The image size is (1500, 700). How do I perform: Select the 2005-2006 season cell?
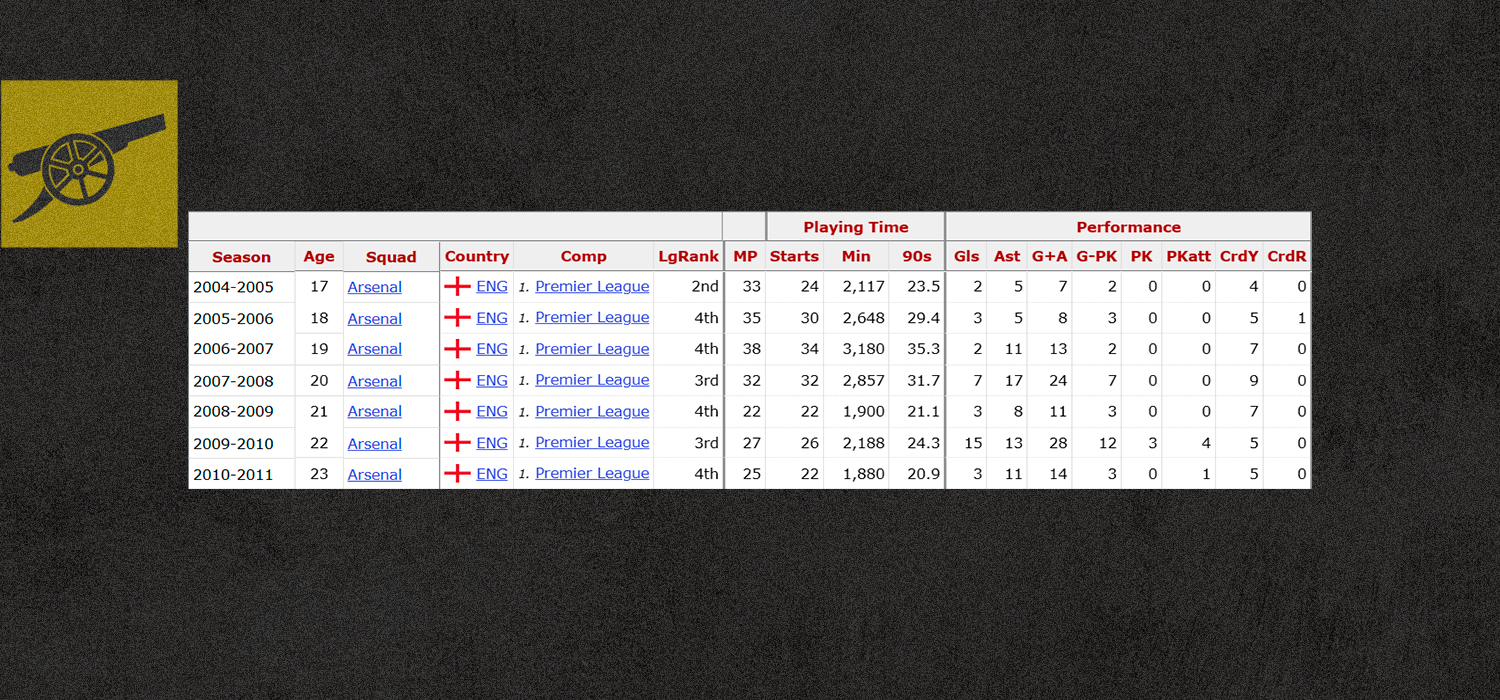242,318
